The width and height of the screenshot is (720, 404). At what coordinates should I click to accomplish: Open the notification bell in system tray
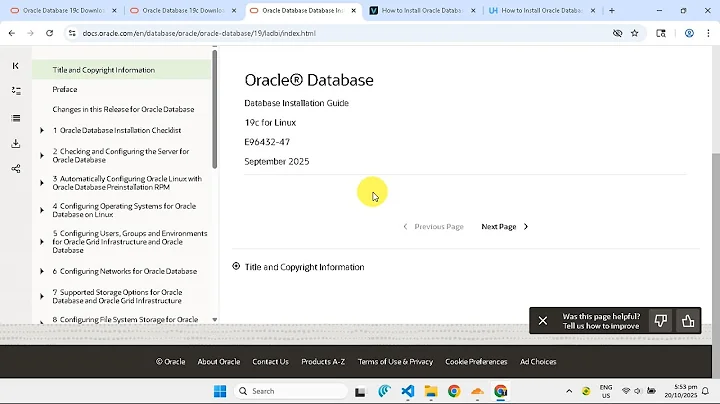pyautogui.click(x=705, y=391)
